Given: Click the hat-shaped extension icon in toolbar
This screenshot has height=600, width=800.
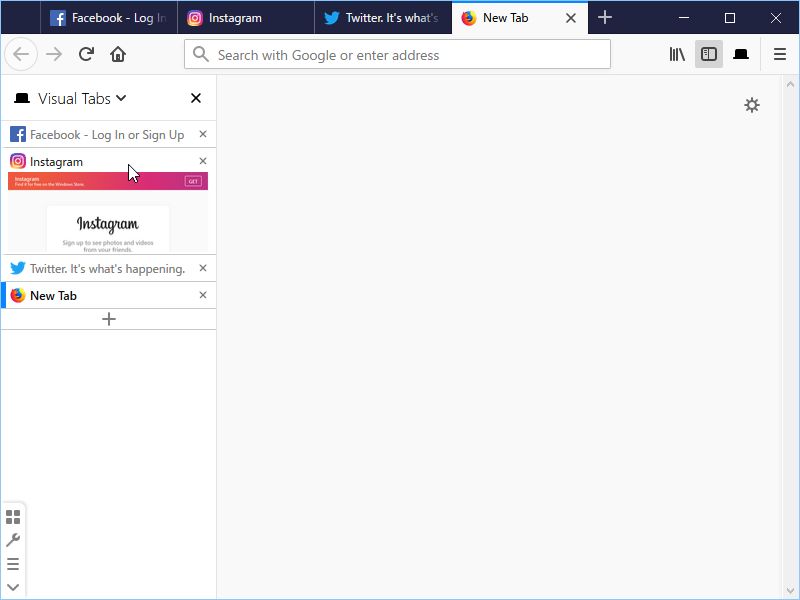Looking at the screenshot, I should tap(741, 54).
